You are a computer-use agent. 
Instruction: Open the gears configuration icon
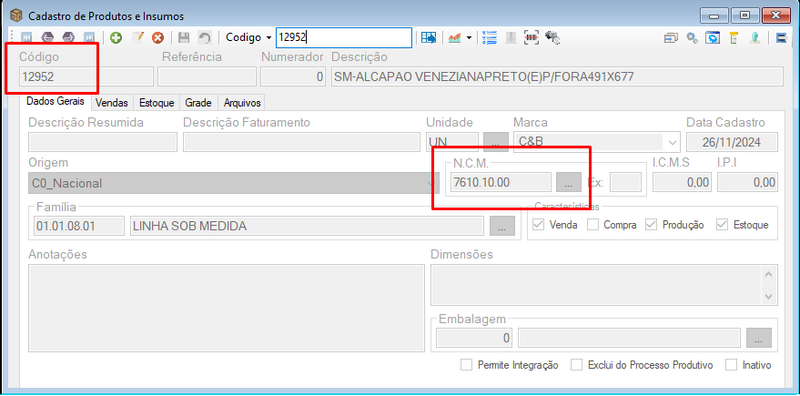pos(692,38)
